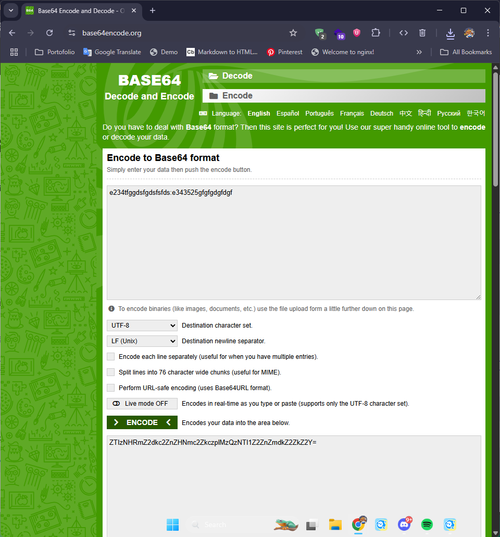The height and width of the screenshot is (537, 500).
Task: Select Chinese 中文 language
Action: point(405,113)
